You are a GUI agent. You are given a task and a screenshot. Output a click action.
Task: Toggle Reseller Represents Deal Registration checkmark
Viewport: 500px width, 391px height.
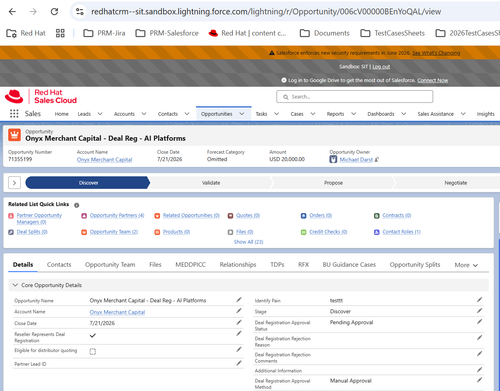pos(93,335)
